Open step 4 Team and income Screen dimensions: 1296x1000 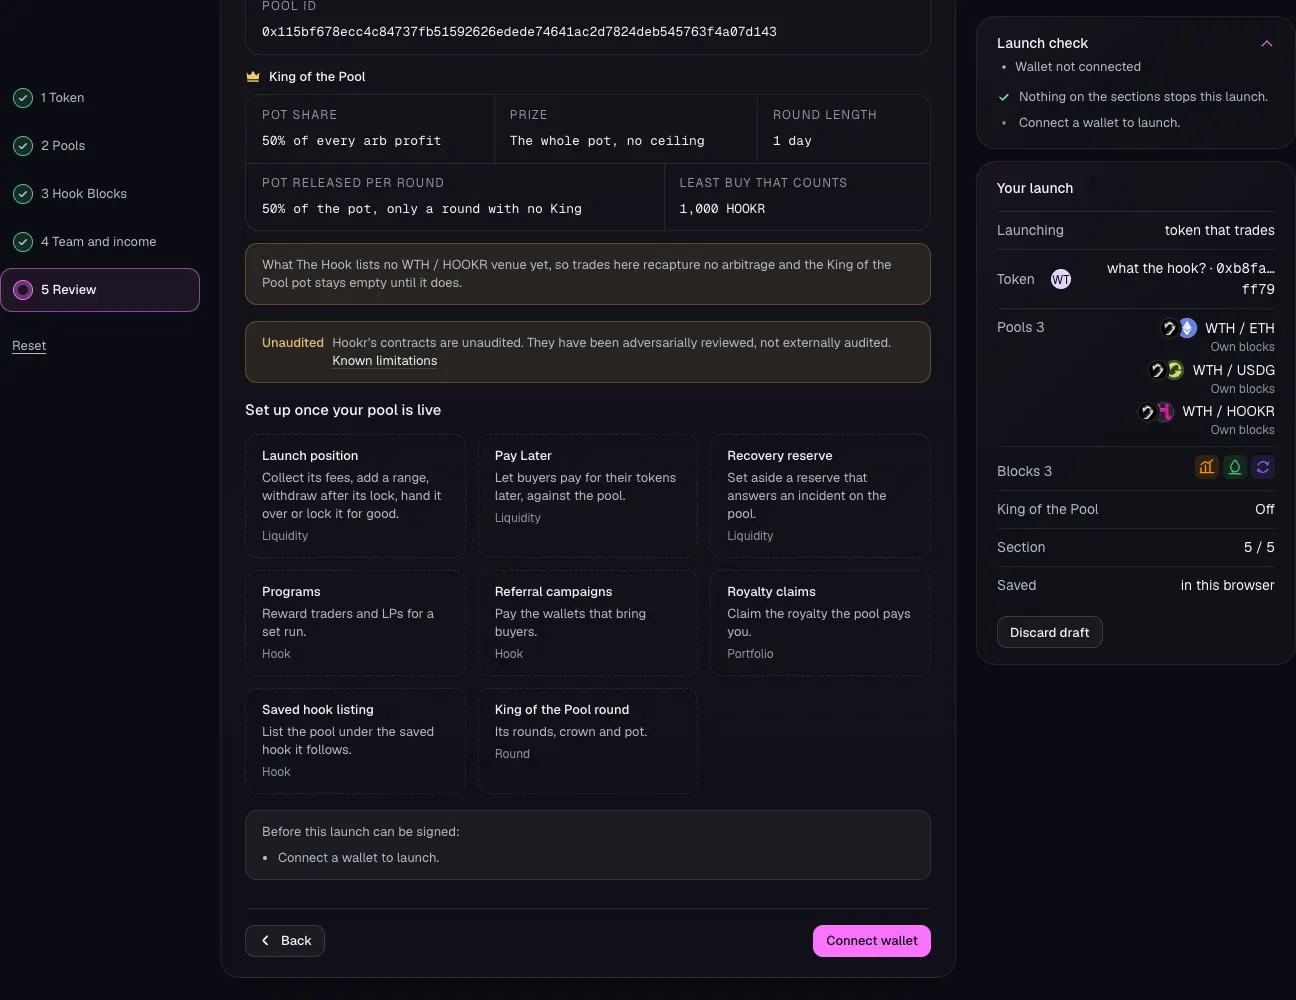pyautogui.click(x=100, y=242)
